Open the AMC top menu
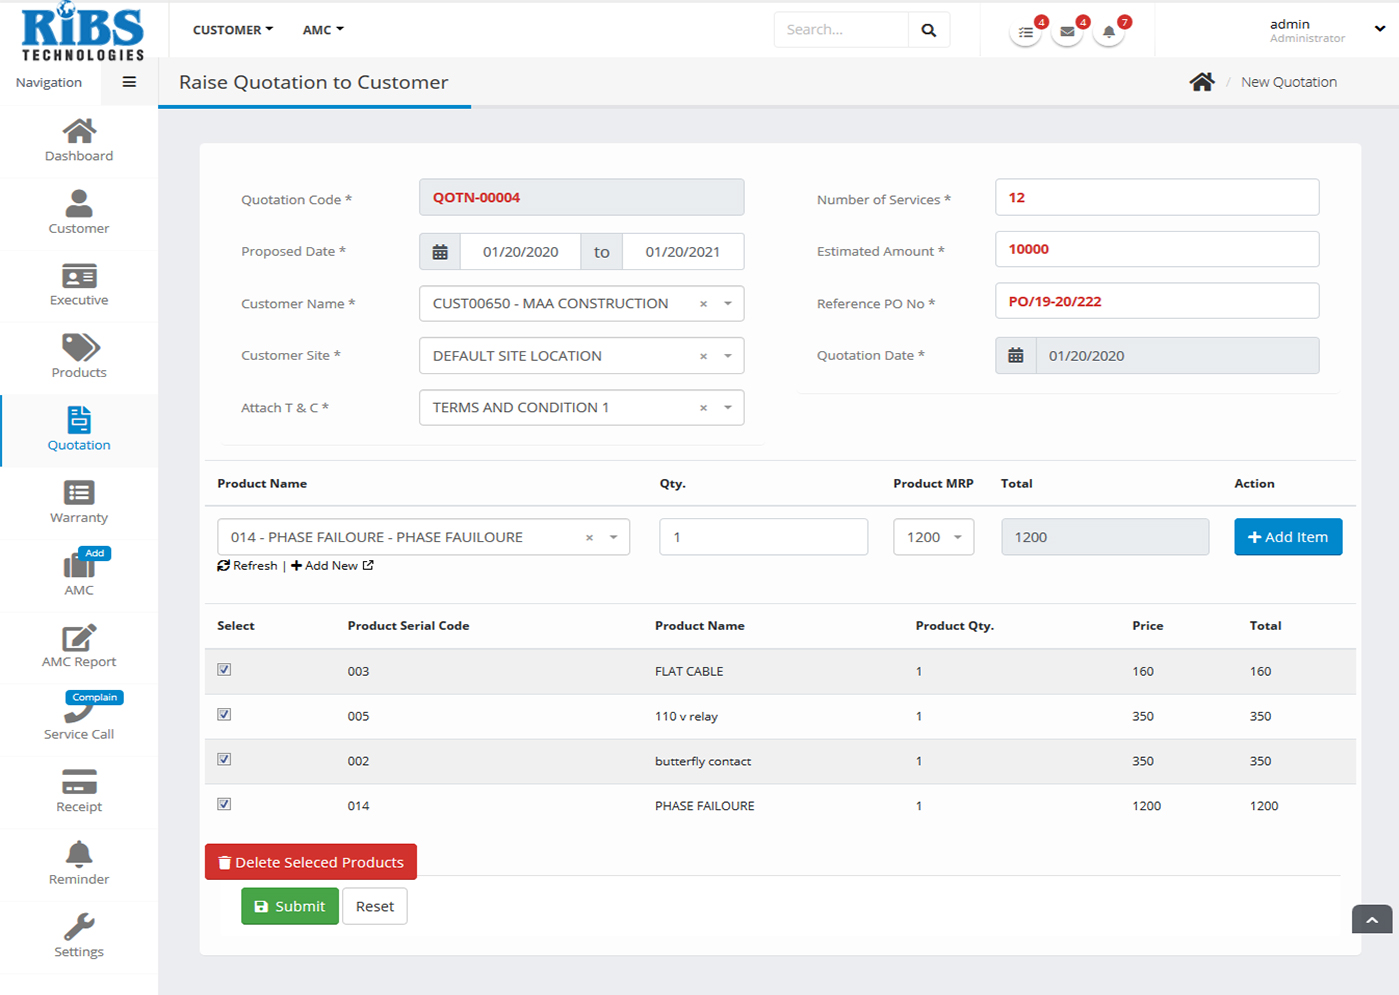Screen dimensions: 1399x995 323,30
